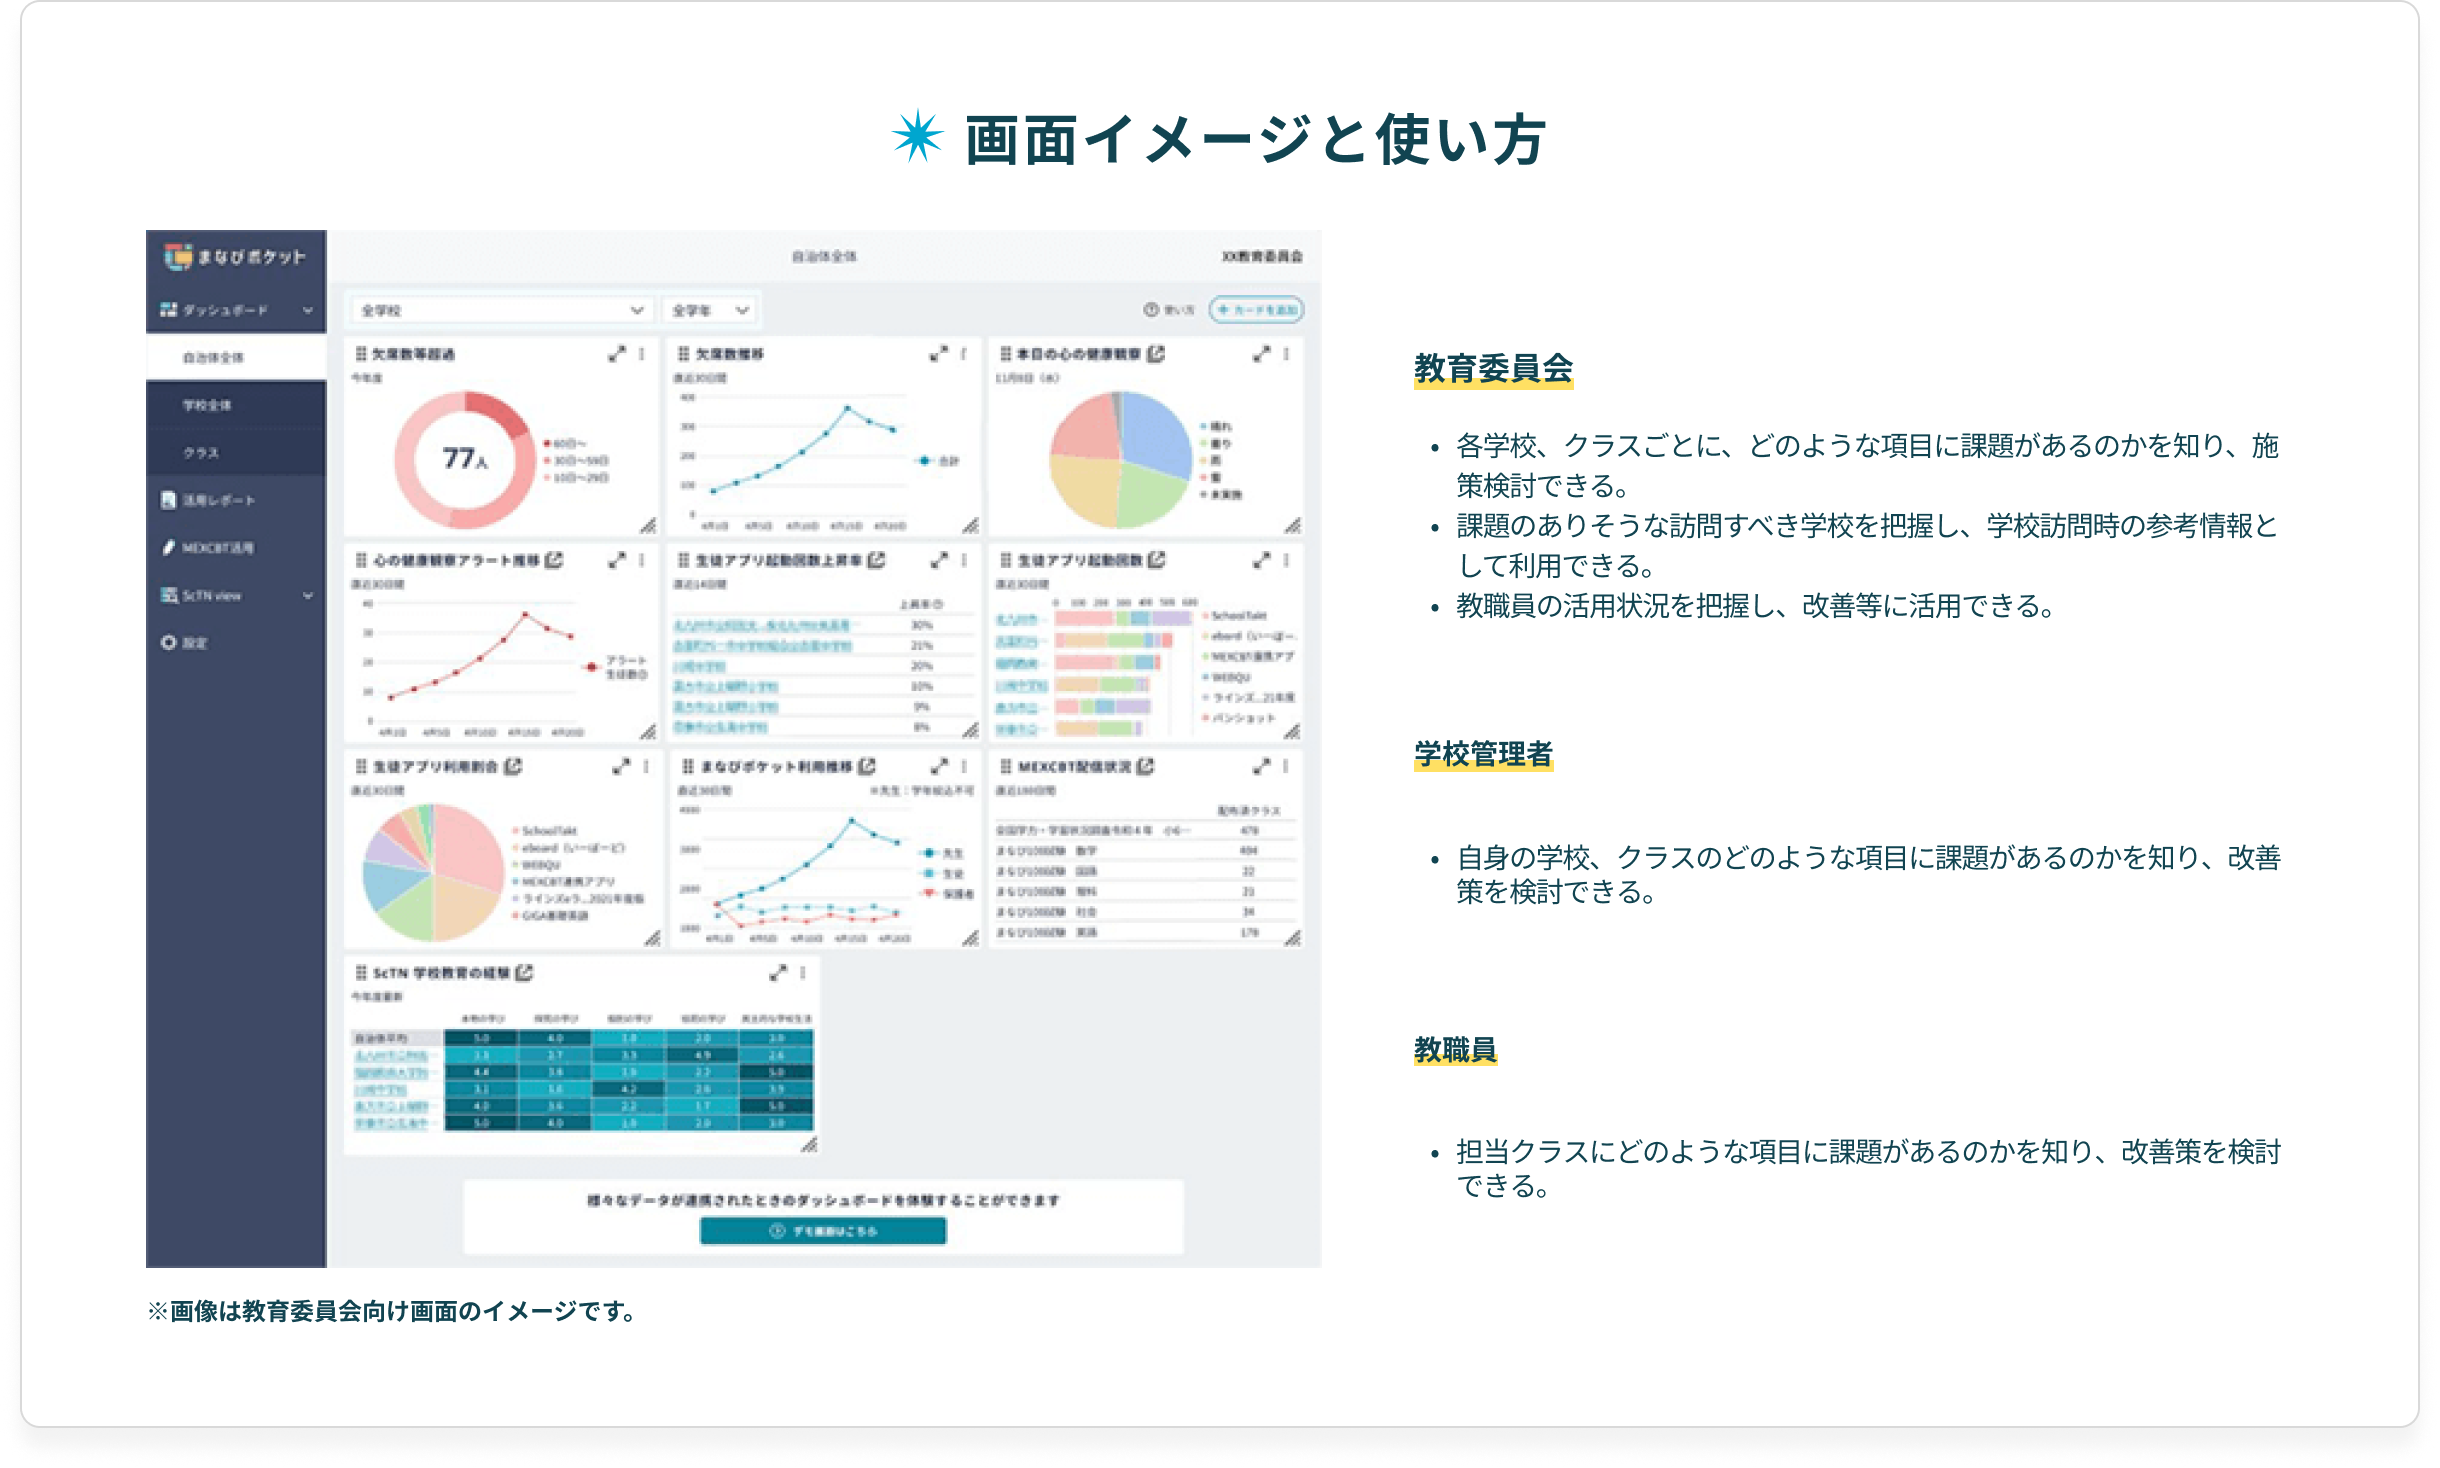Expand the 本日の心の健康観察 pie card

click(x=1262, y=354)
